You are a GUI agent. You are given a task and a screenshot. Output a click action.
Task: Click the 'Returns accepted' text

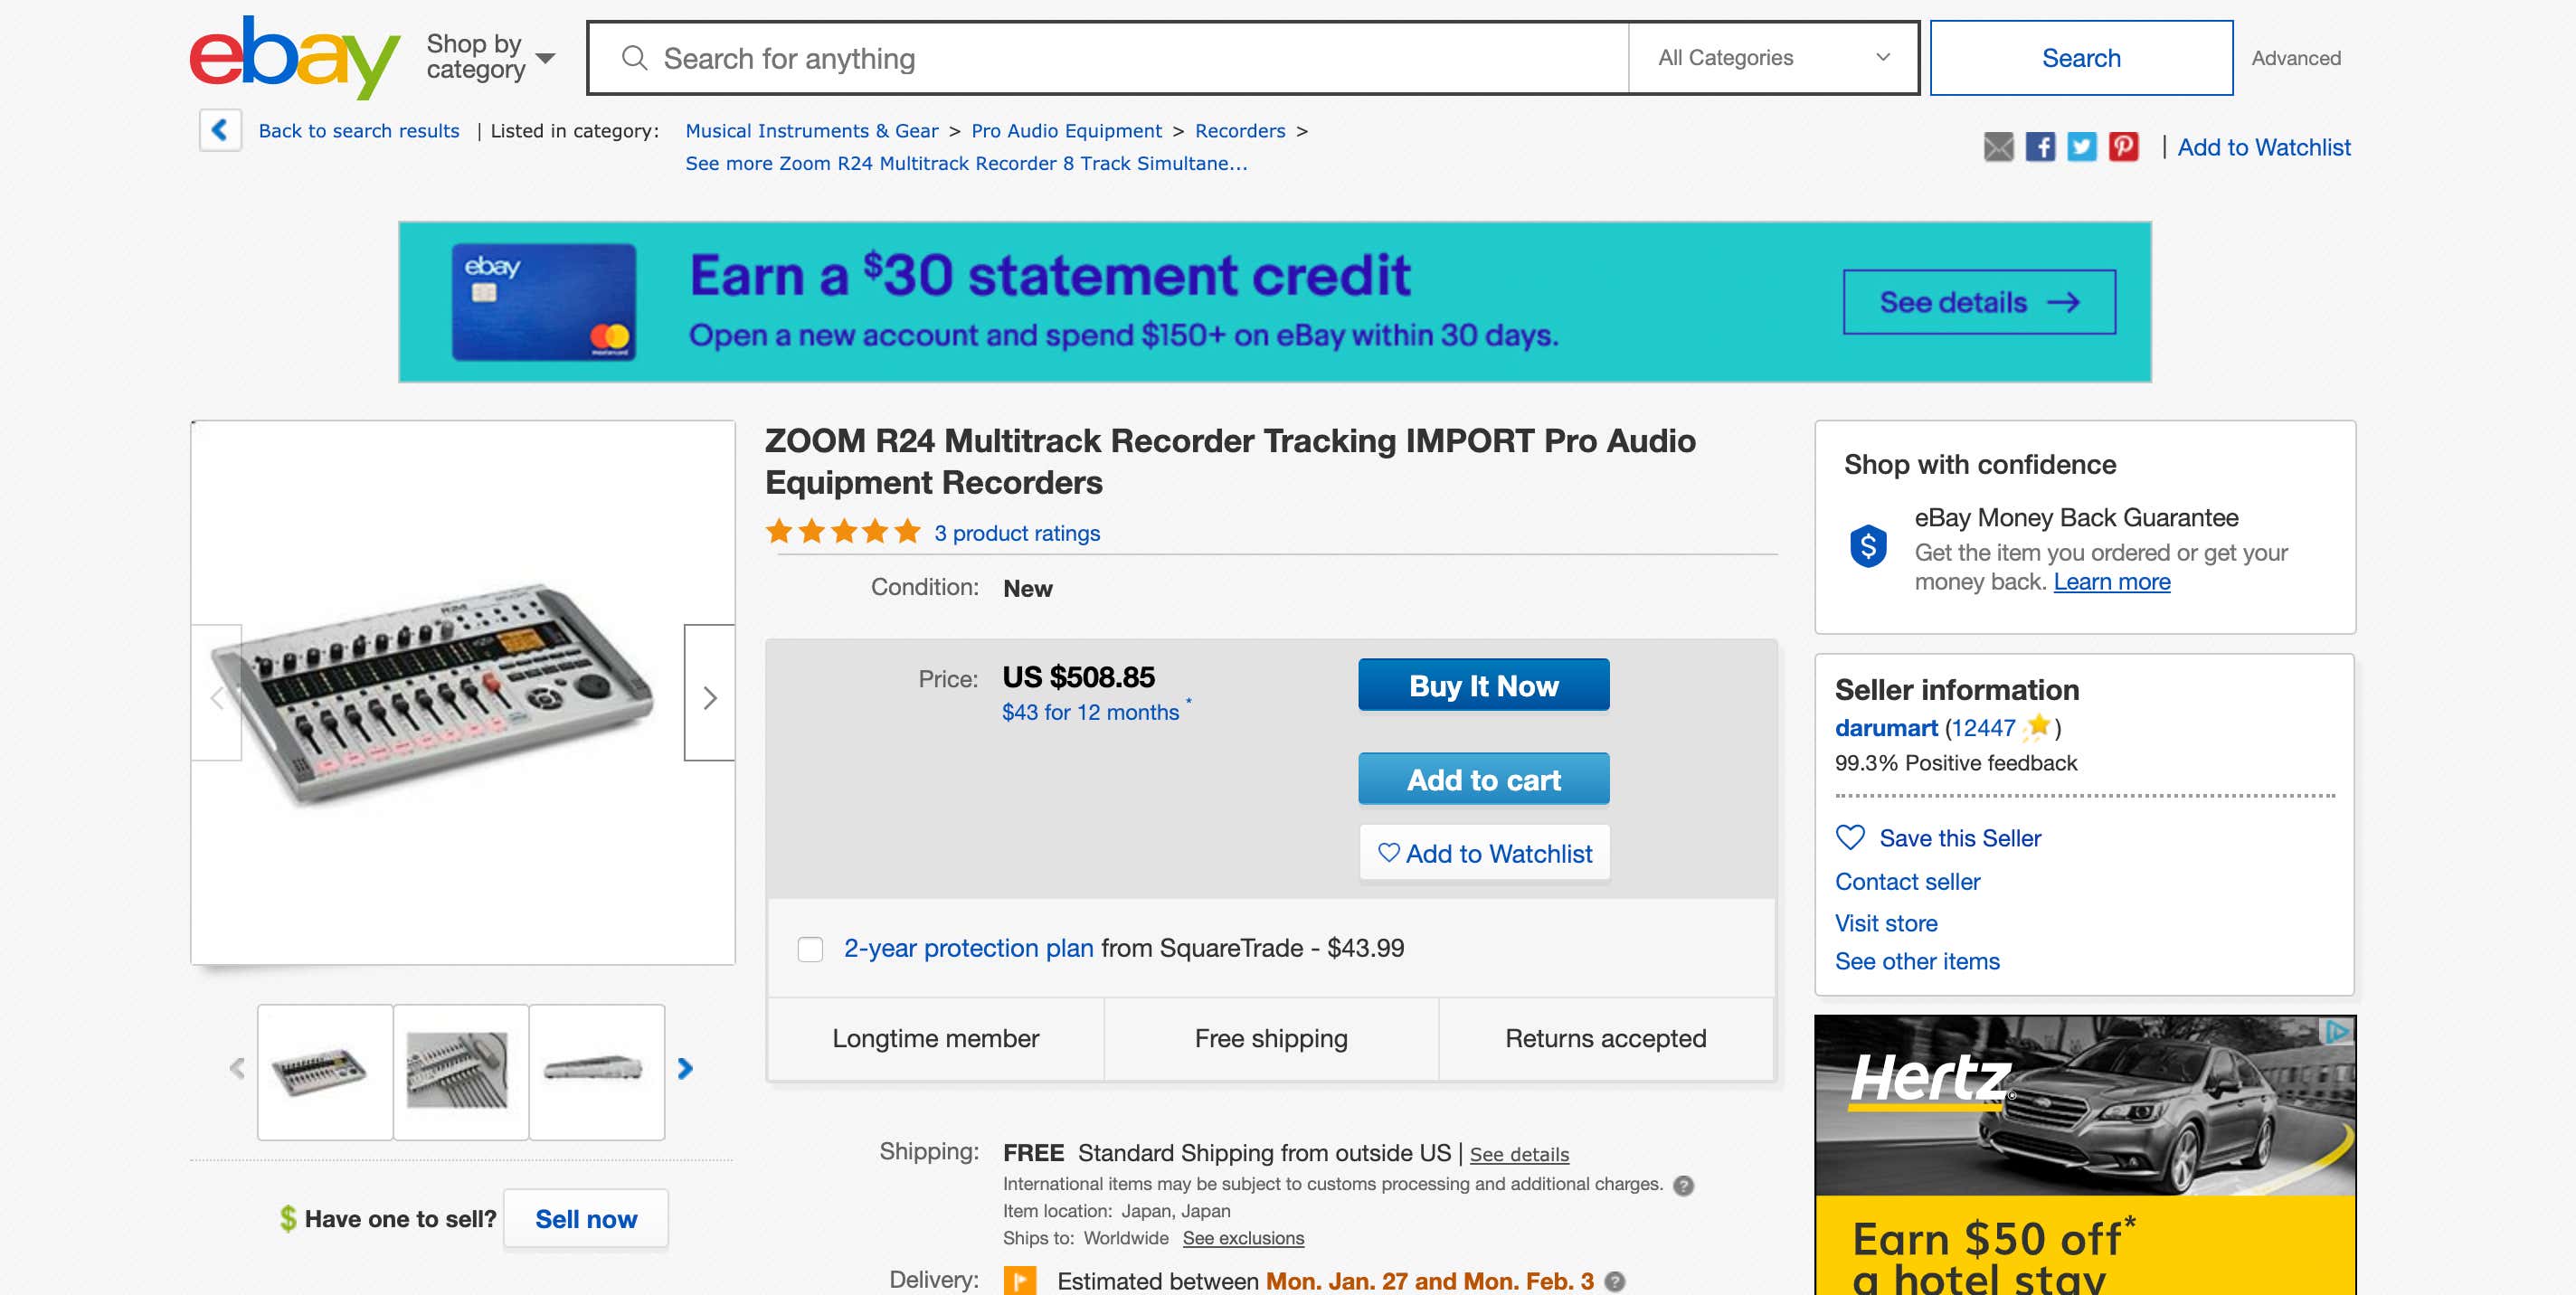tap(1605, 1038)
